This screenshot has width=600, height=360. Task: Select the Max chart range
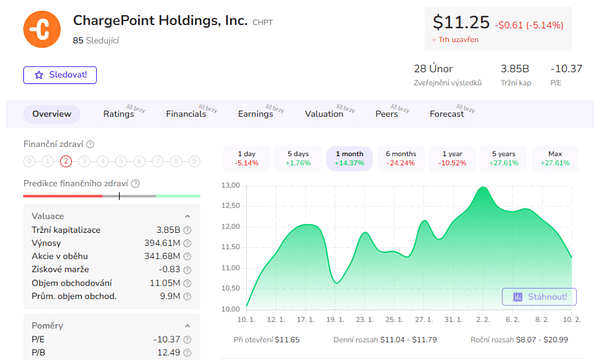point(555,158)
